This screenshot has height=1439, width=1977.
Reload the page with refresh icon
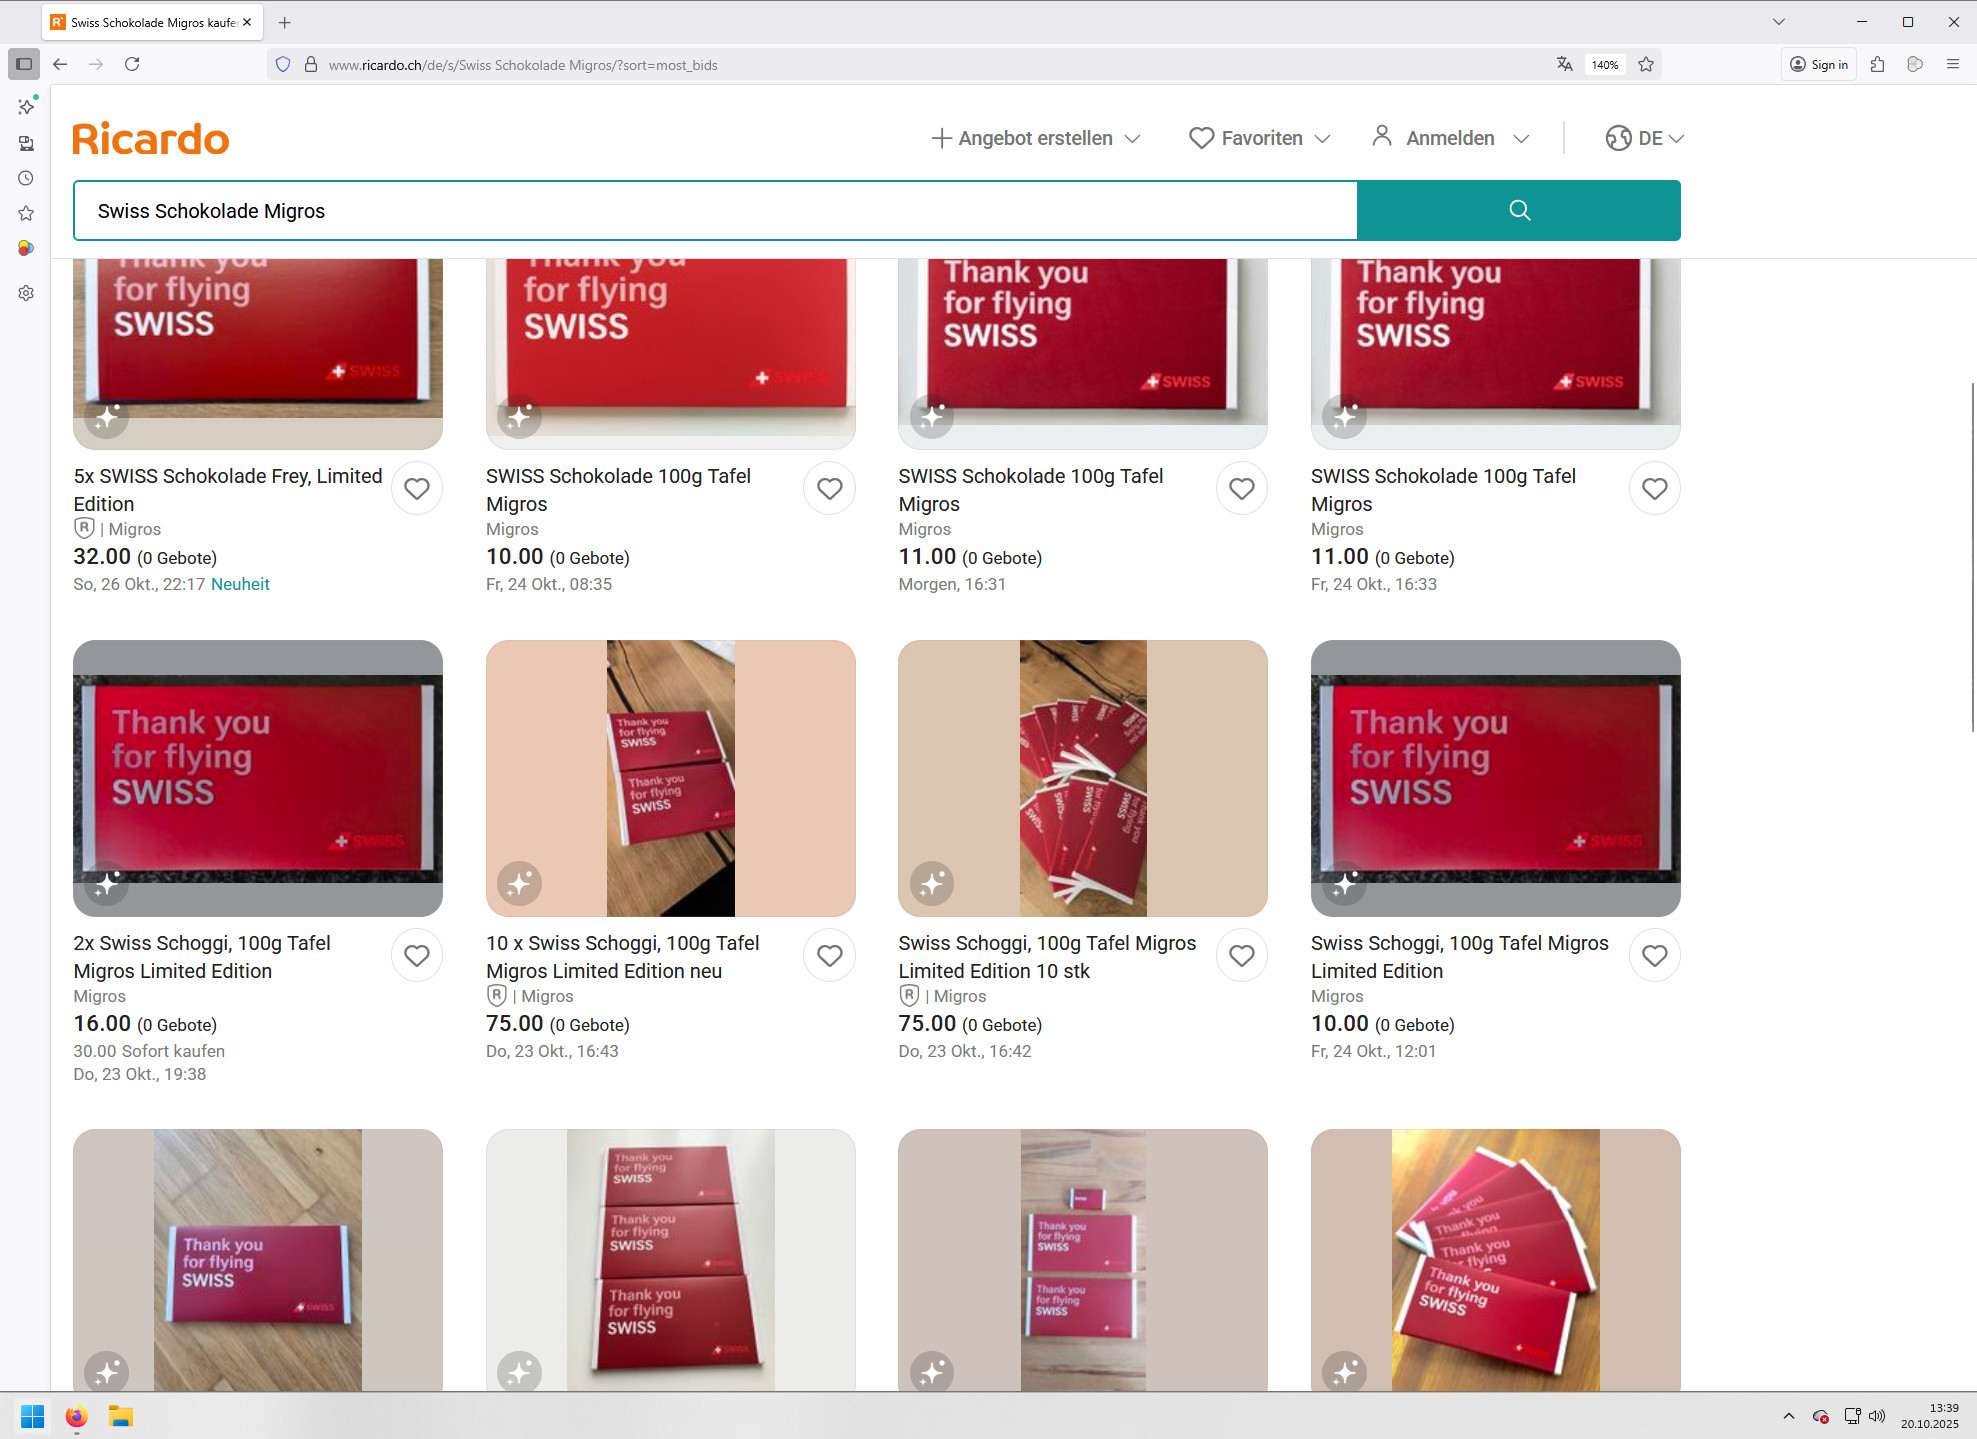coord(132,65)
